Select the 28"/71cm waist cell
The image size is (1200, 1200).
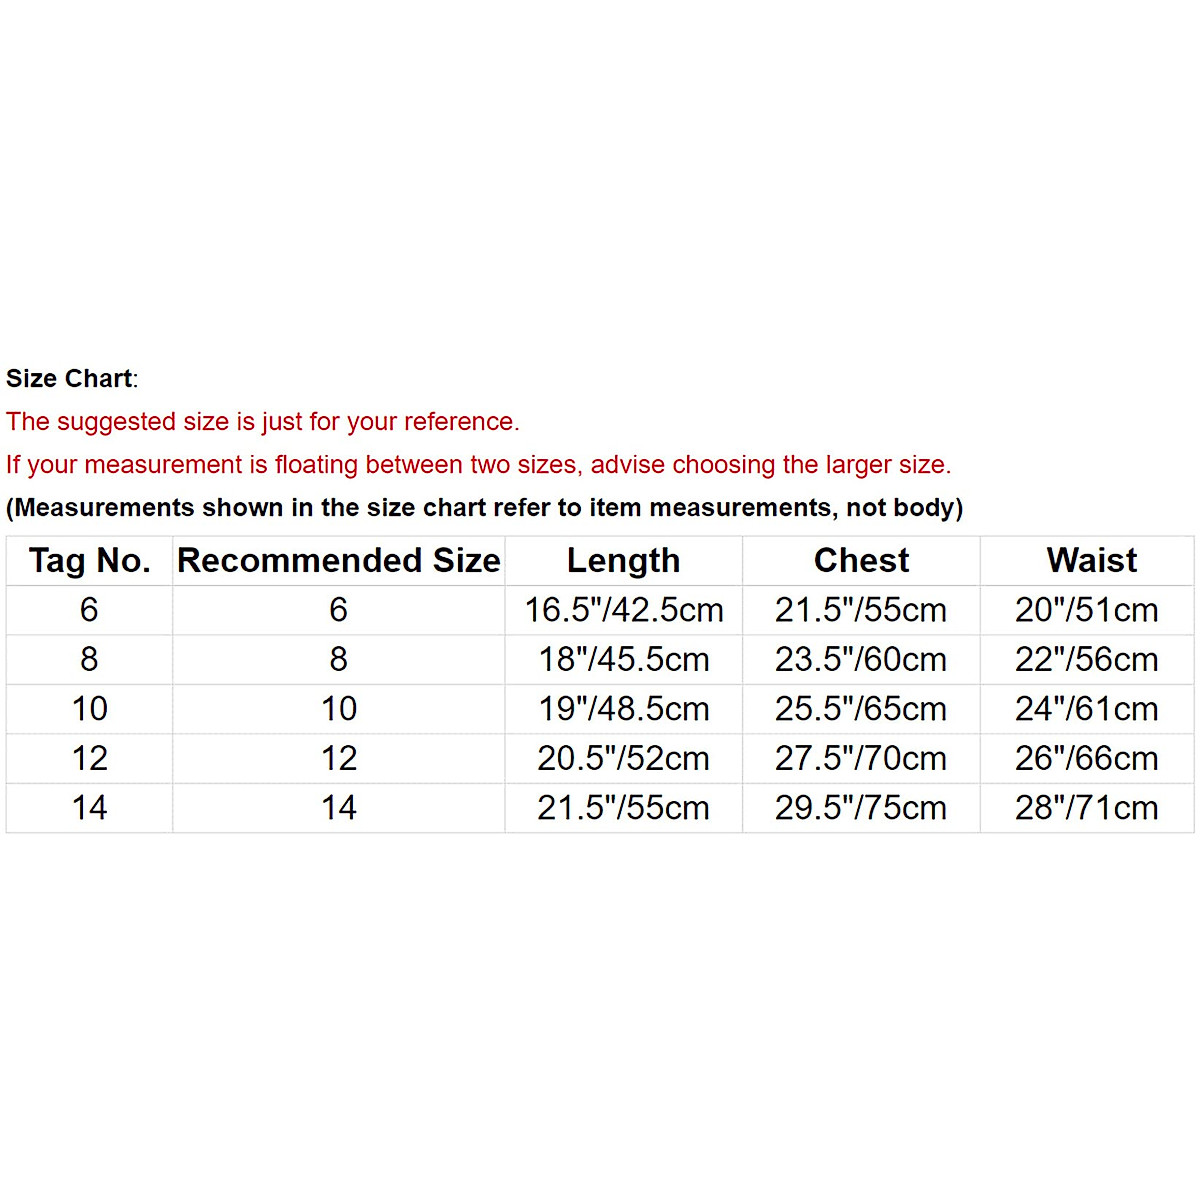point(1086,808)
